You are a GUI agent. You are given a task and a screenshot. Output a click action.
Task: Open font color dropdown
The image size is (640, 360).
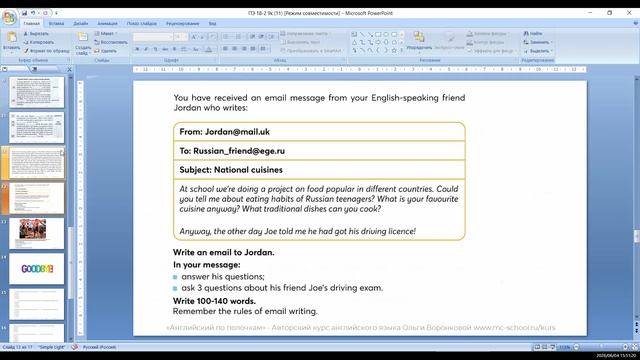tap(215, 49)
